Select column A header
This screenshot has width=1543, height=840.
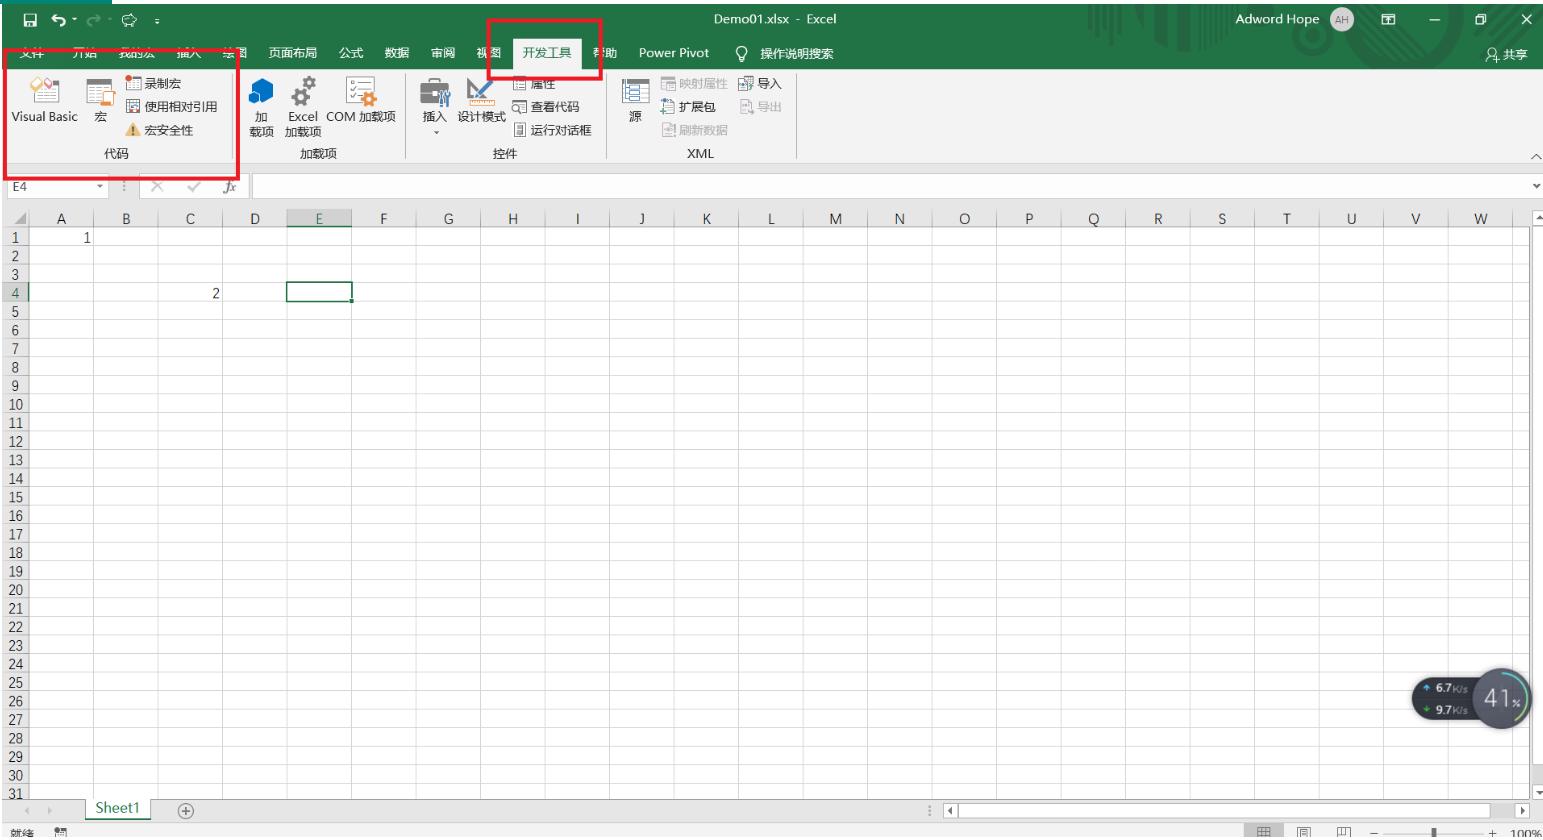[61, 219]
